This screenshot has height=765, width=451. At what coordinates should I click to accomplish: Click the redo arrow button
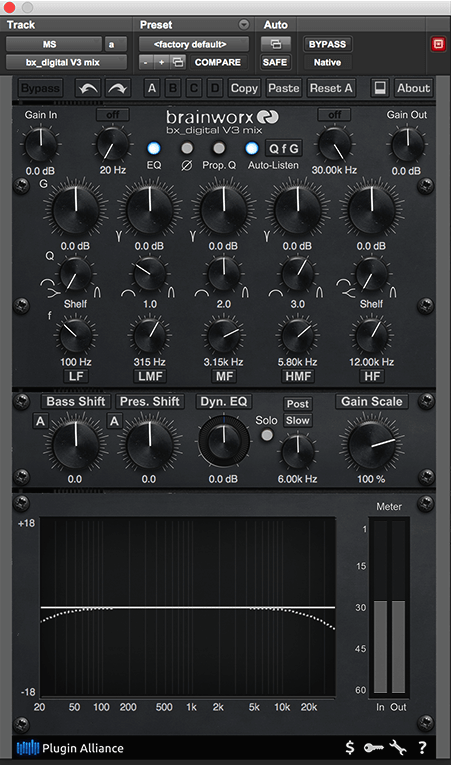point(118,88)
